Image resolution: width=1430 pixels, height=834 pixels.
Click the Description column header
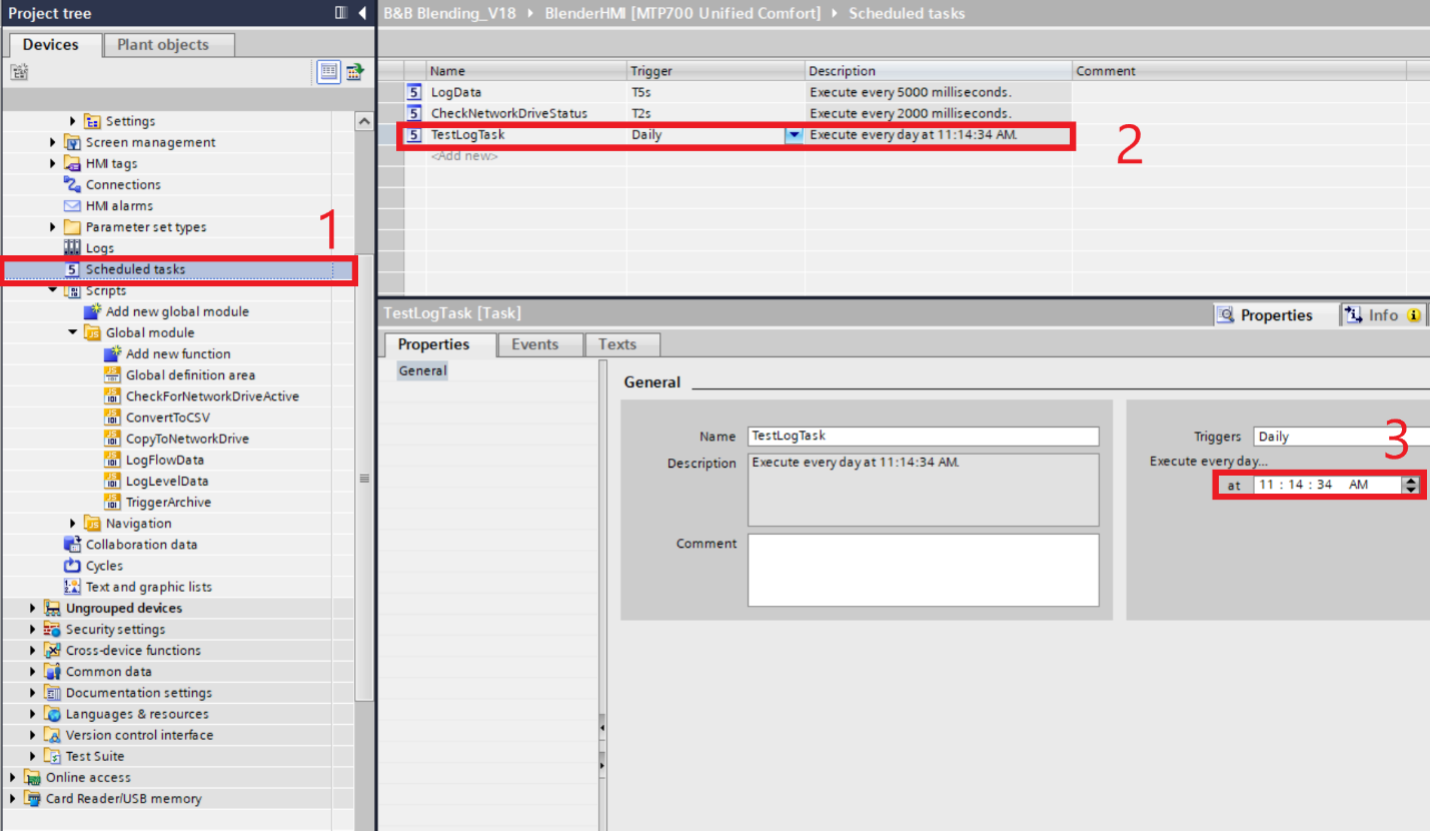click(x=938, y=71)
